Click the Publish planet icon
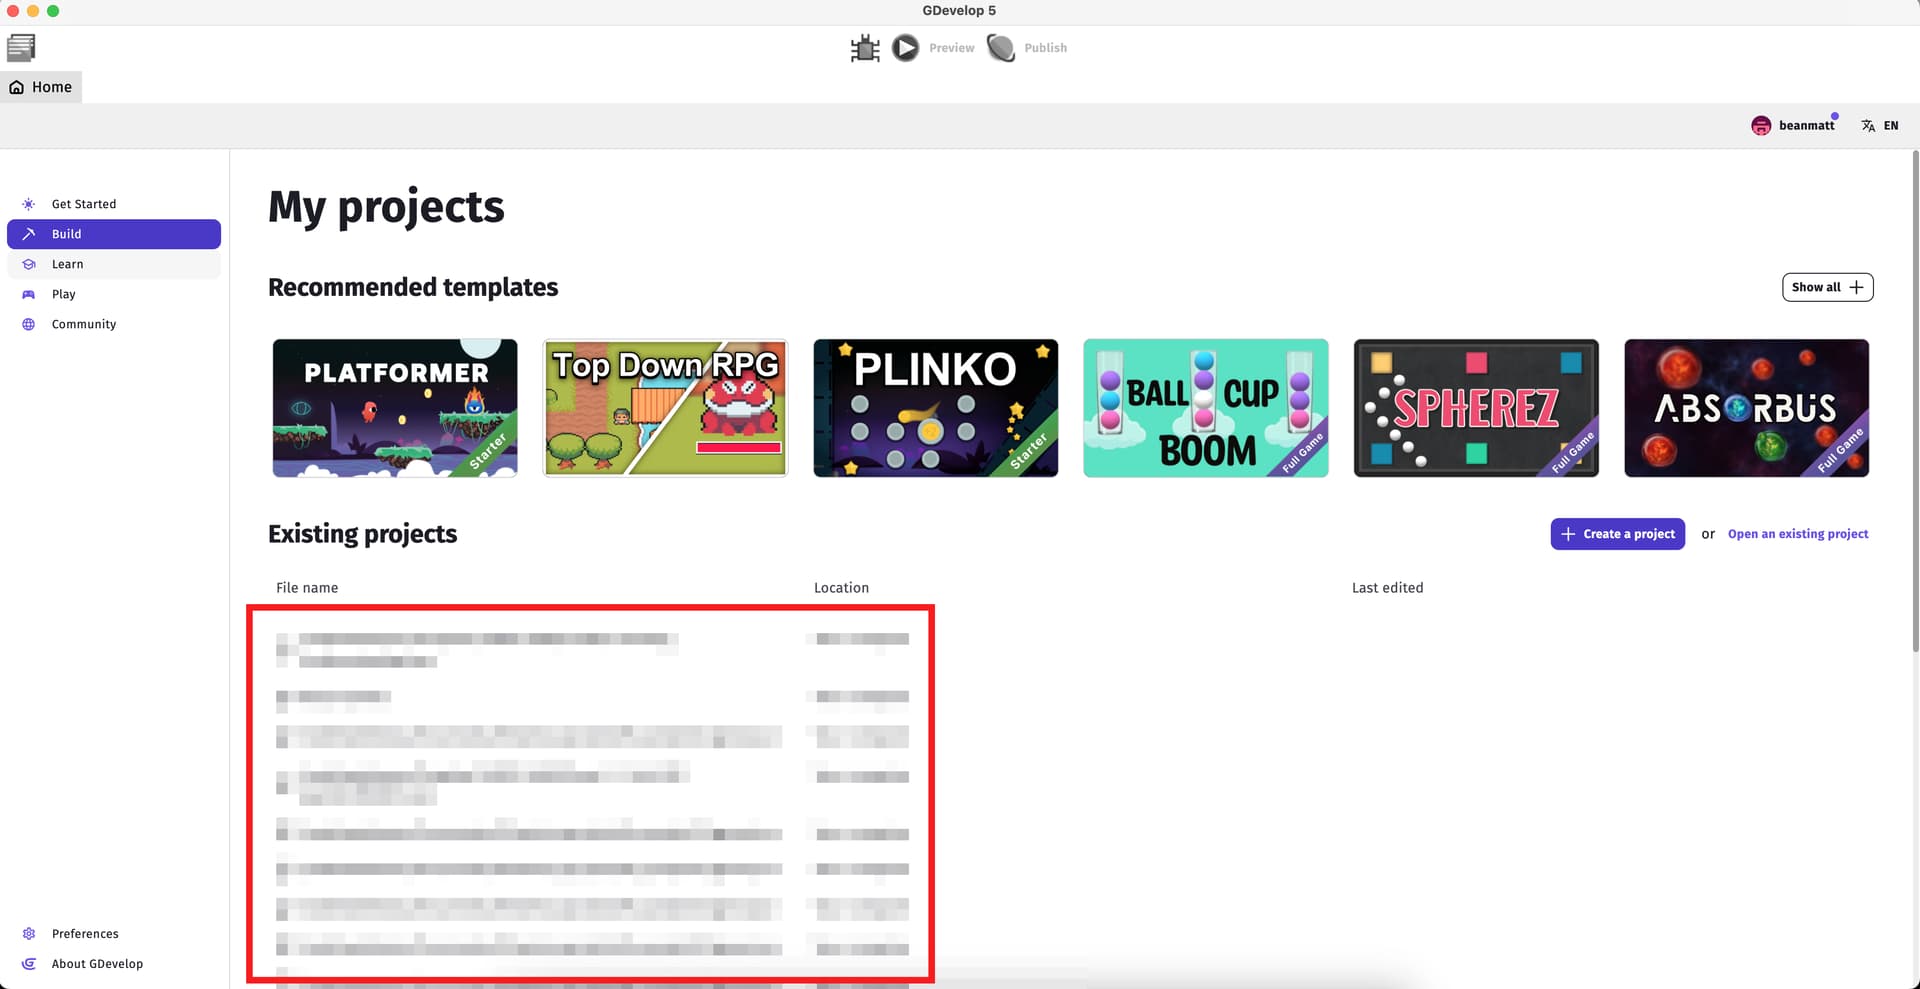1920x989 pixels. click(x=1001, y=48)
